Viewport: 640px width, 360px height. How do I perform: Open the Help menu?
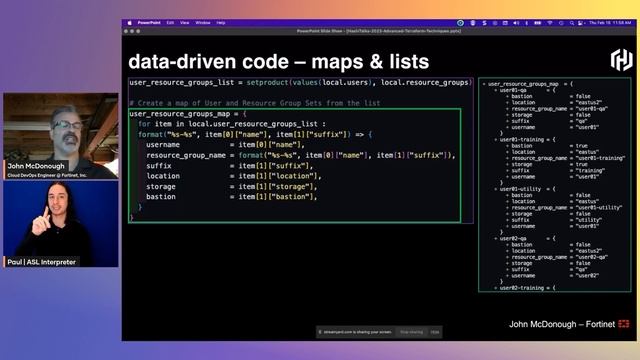pyautogui.click(x=221, y=23)
